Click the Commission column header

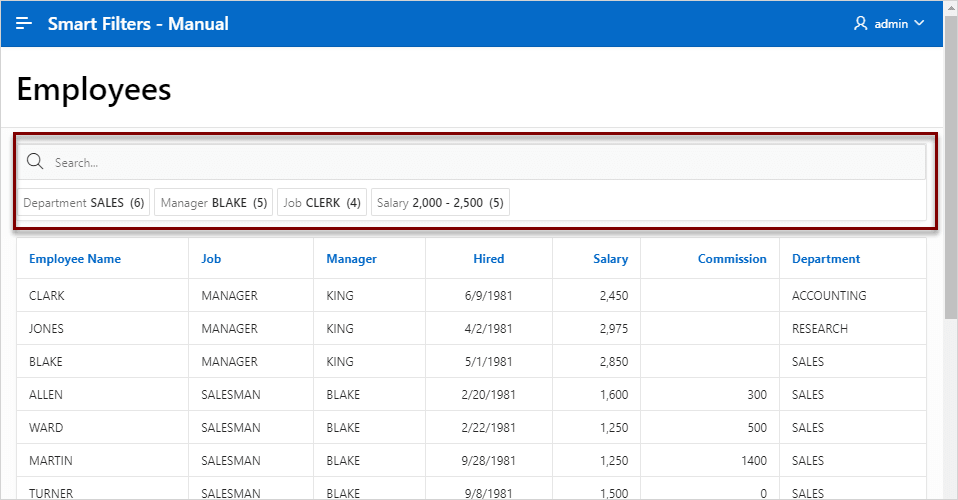pyautogui.click(x=732, y=259)
